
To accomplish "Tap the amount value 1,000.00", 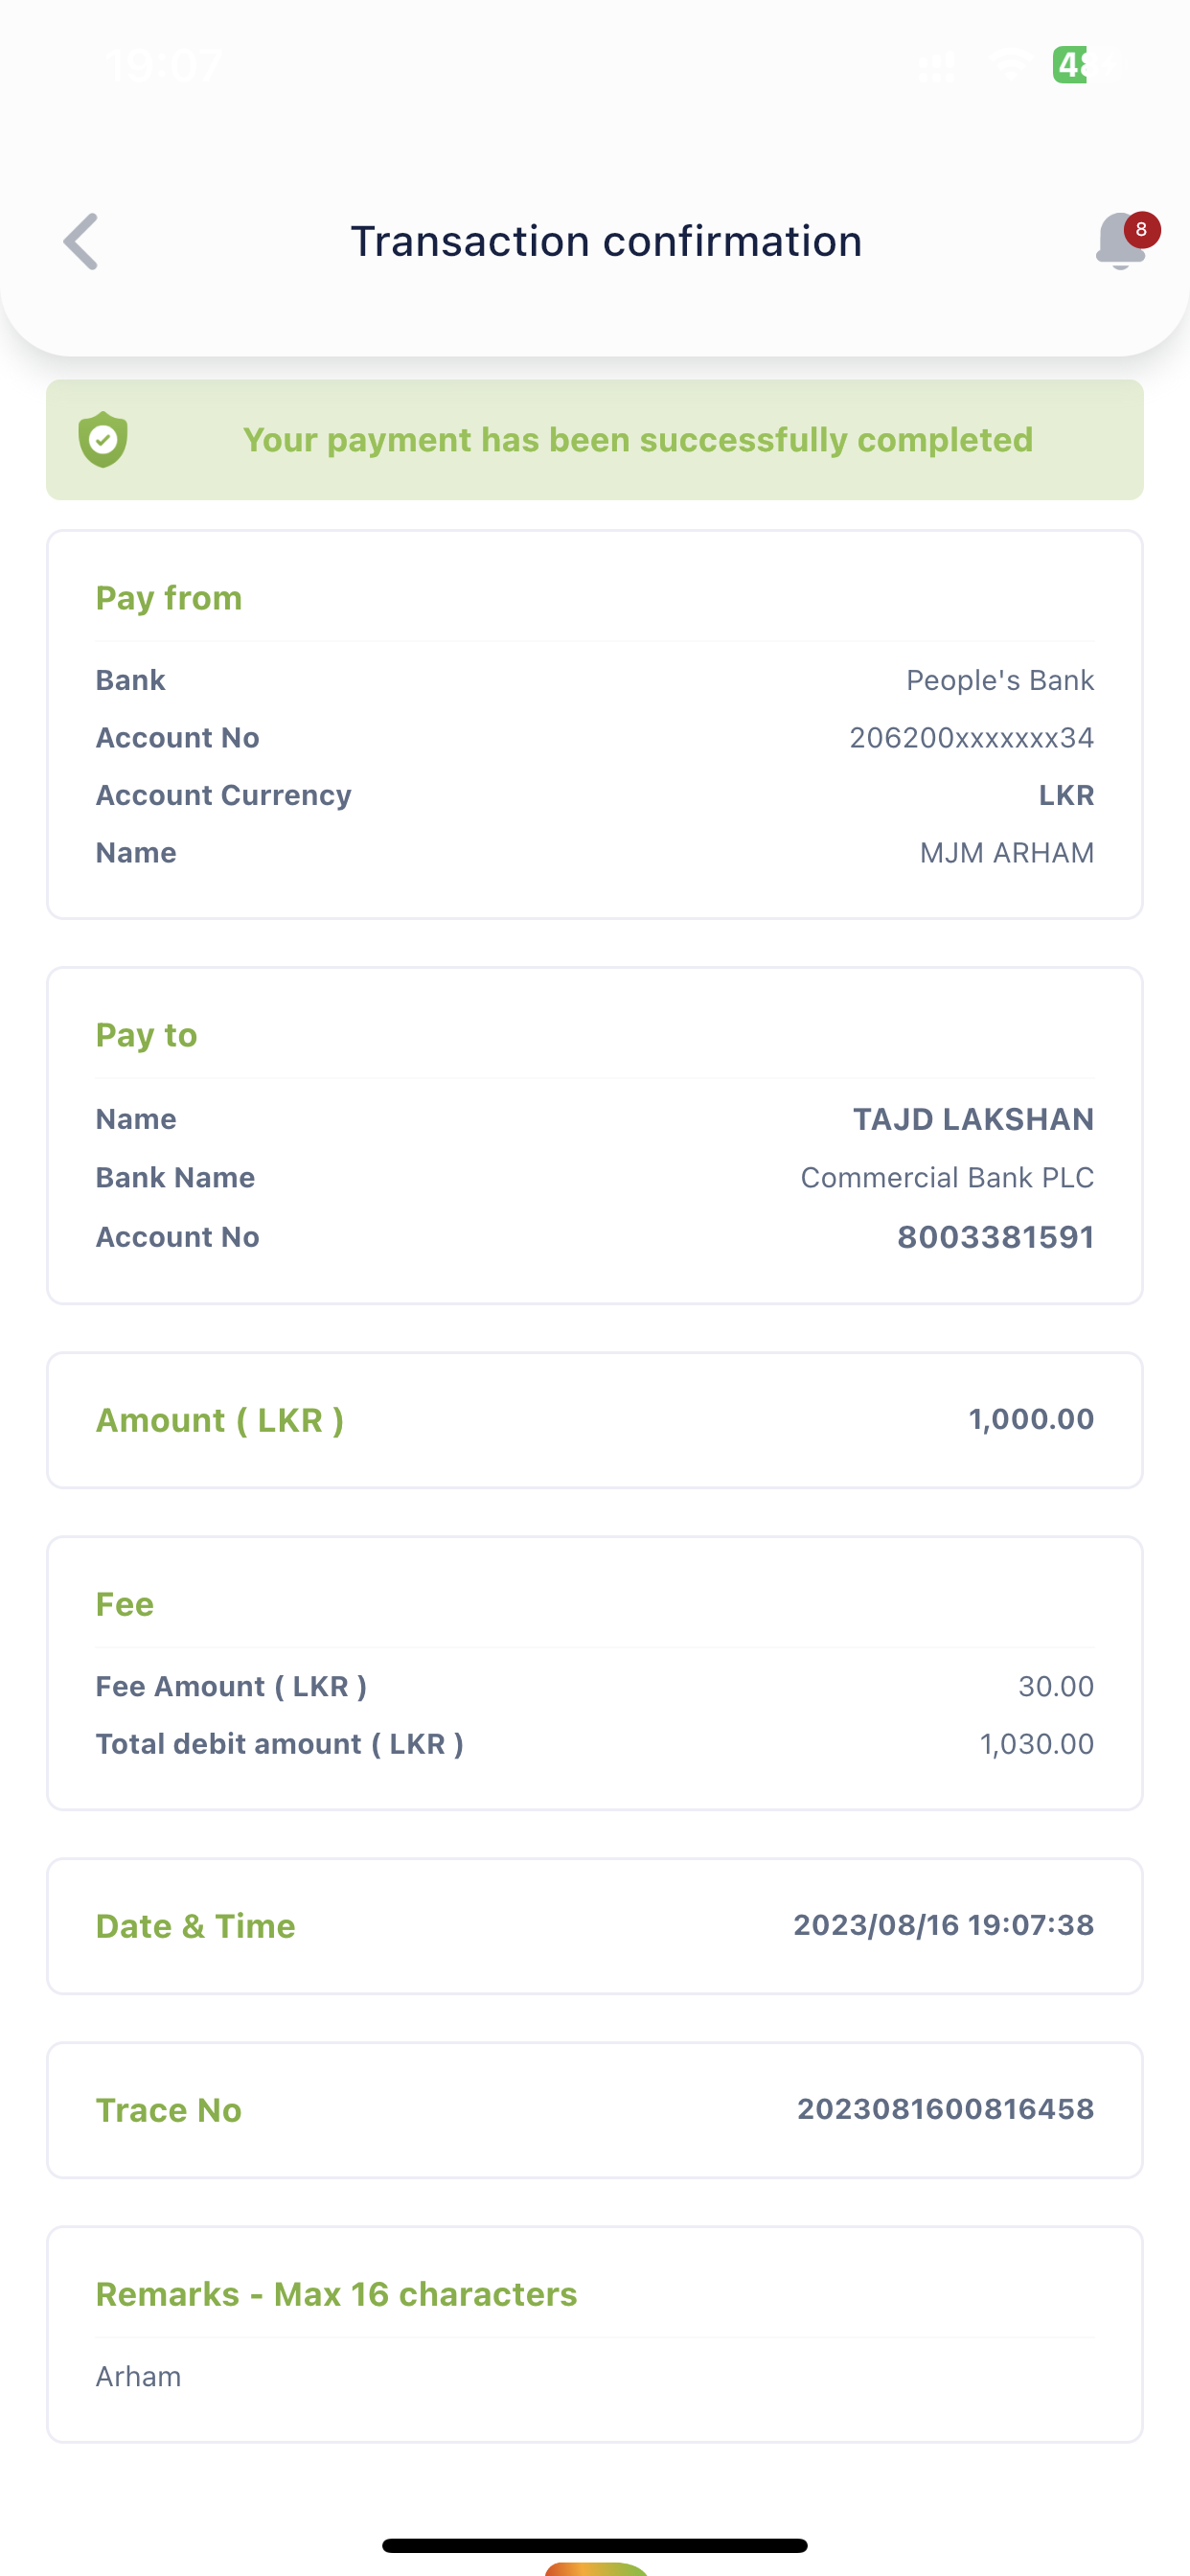I will coord(1030,1419).
